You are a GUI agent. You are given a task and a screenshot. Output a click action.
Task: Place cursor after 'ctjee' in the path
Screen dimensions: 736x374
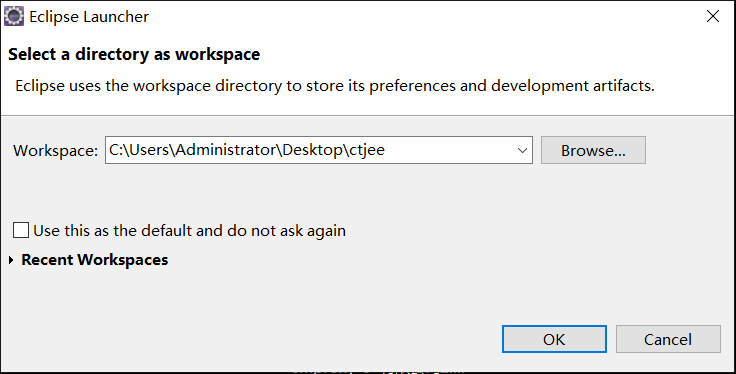[386, 150]
